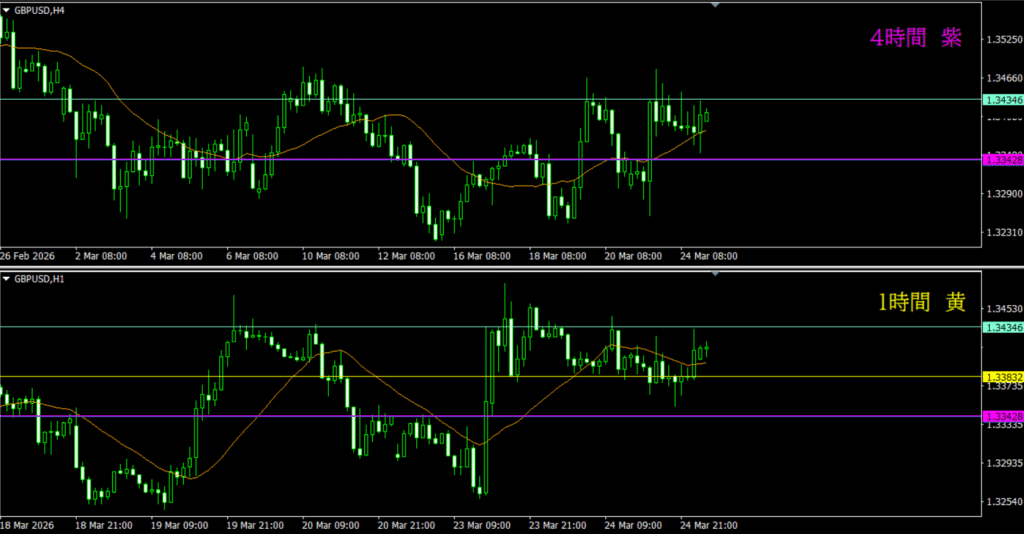The height and width of the screenshot is (534, 1024).
Task: Click the H1 chart shift marker triangle
Action: (x=715, y=273)
